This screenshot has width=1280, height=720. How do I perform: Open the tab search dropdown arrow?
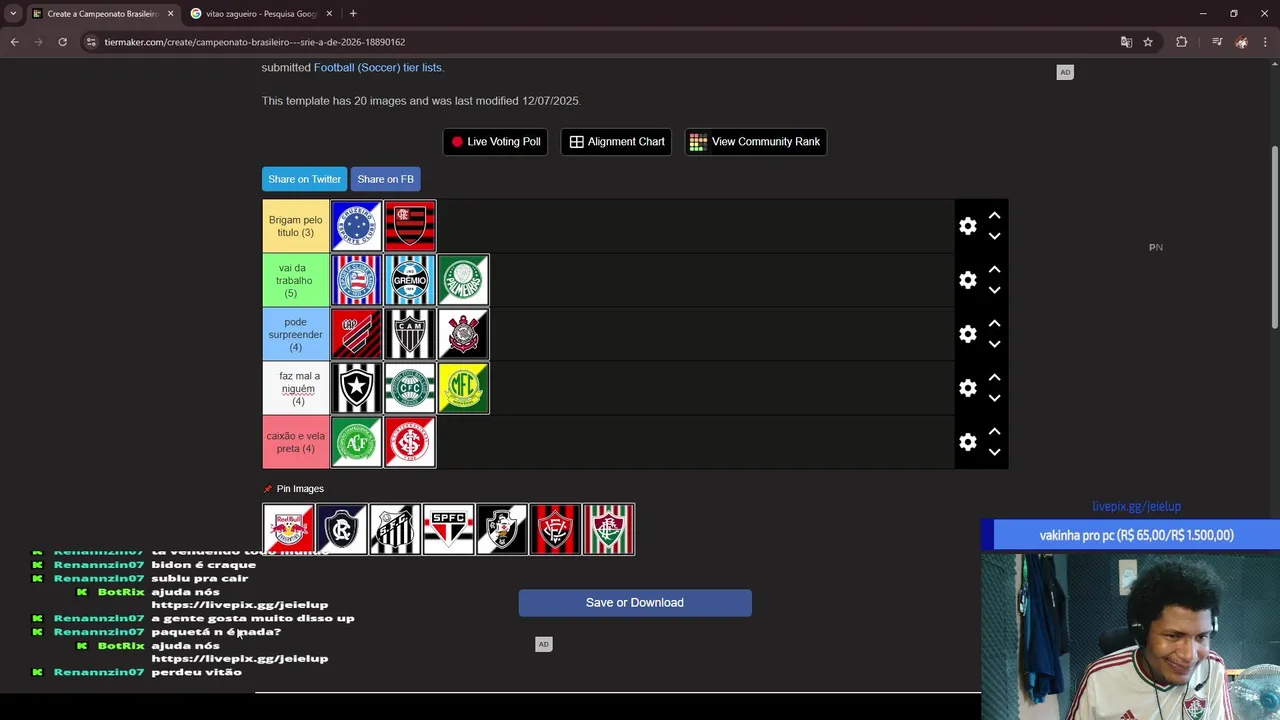[x=13, y=14]
